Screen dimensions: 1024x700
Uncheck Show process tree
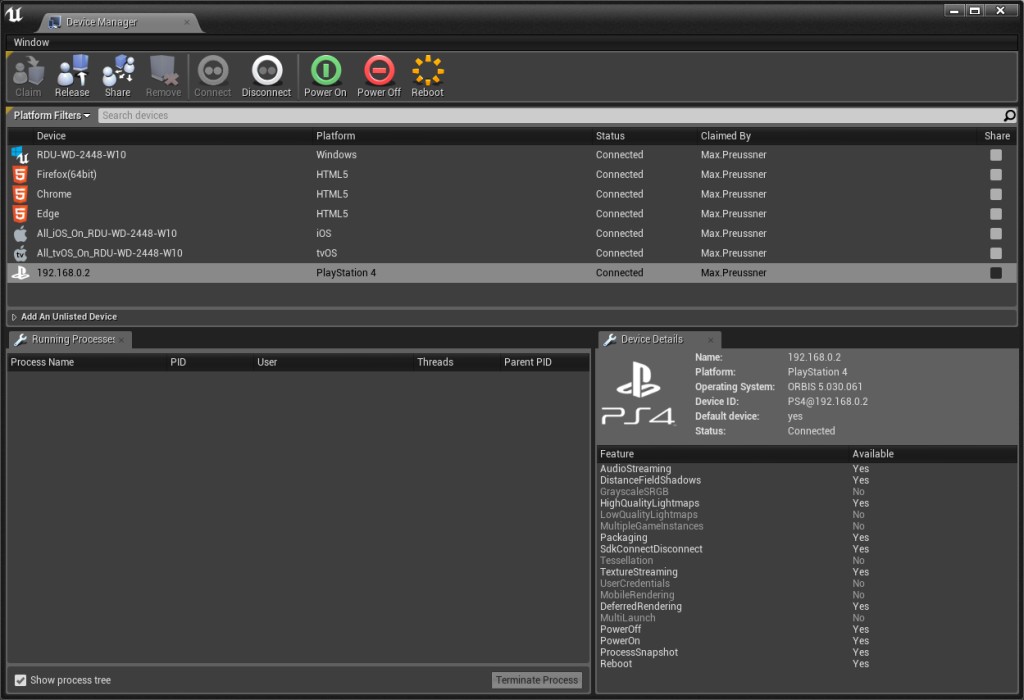pyautogui.click(x=21, y=680)
